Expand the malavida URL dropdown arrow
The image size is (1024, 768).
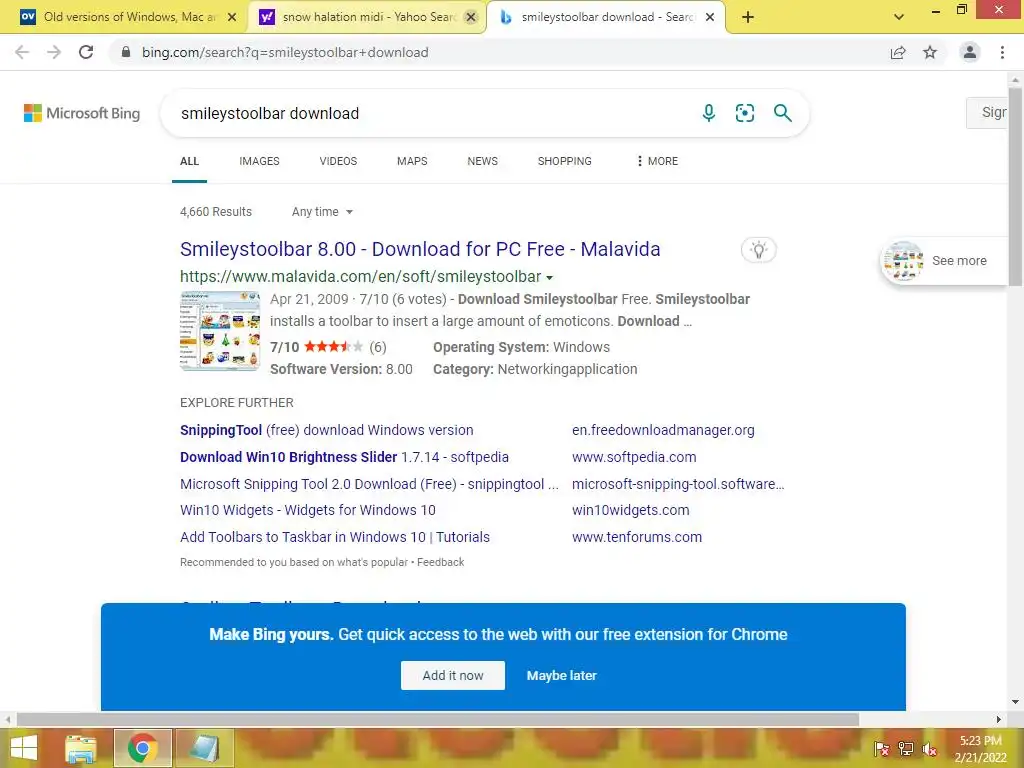(549, 278)
